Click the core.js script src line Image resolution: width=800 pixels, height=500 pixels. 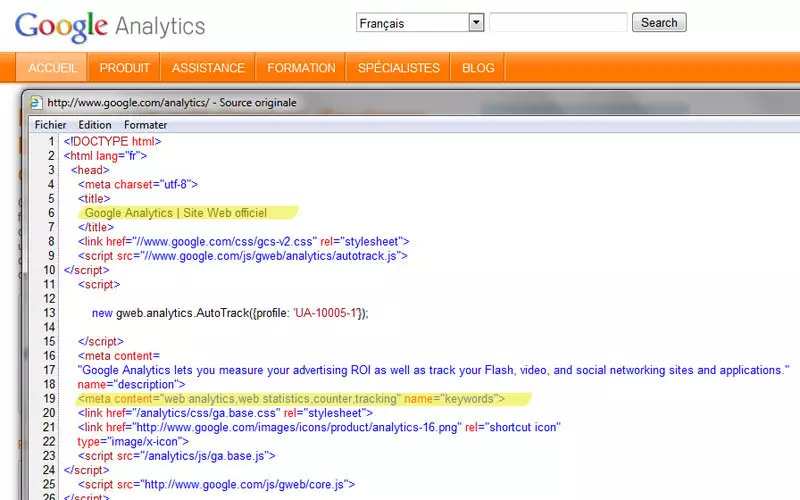(x=216, y=484)
